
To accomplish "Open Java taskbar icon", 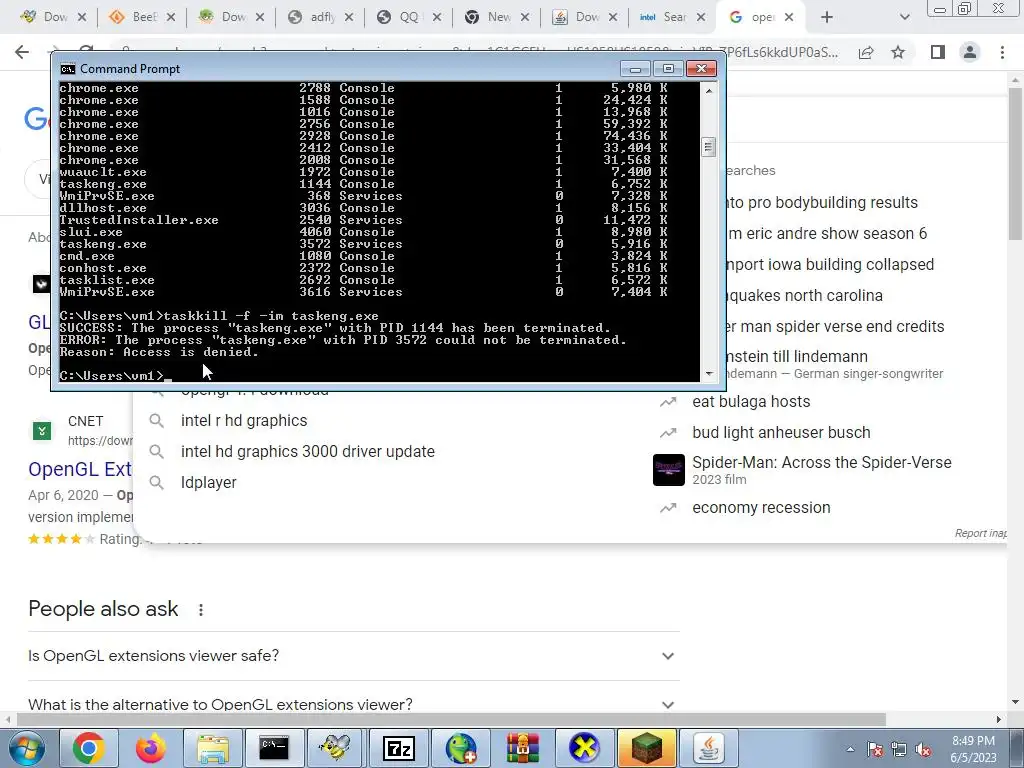I will pos(708,748).
